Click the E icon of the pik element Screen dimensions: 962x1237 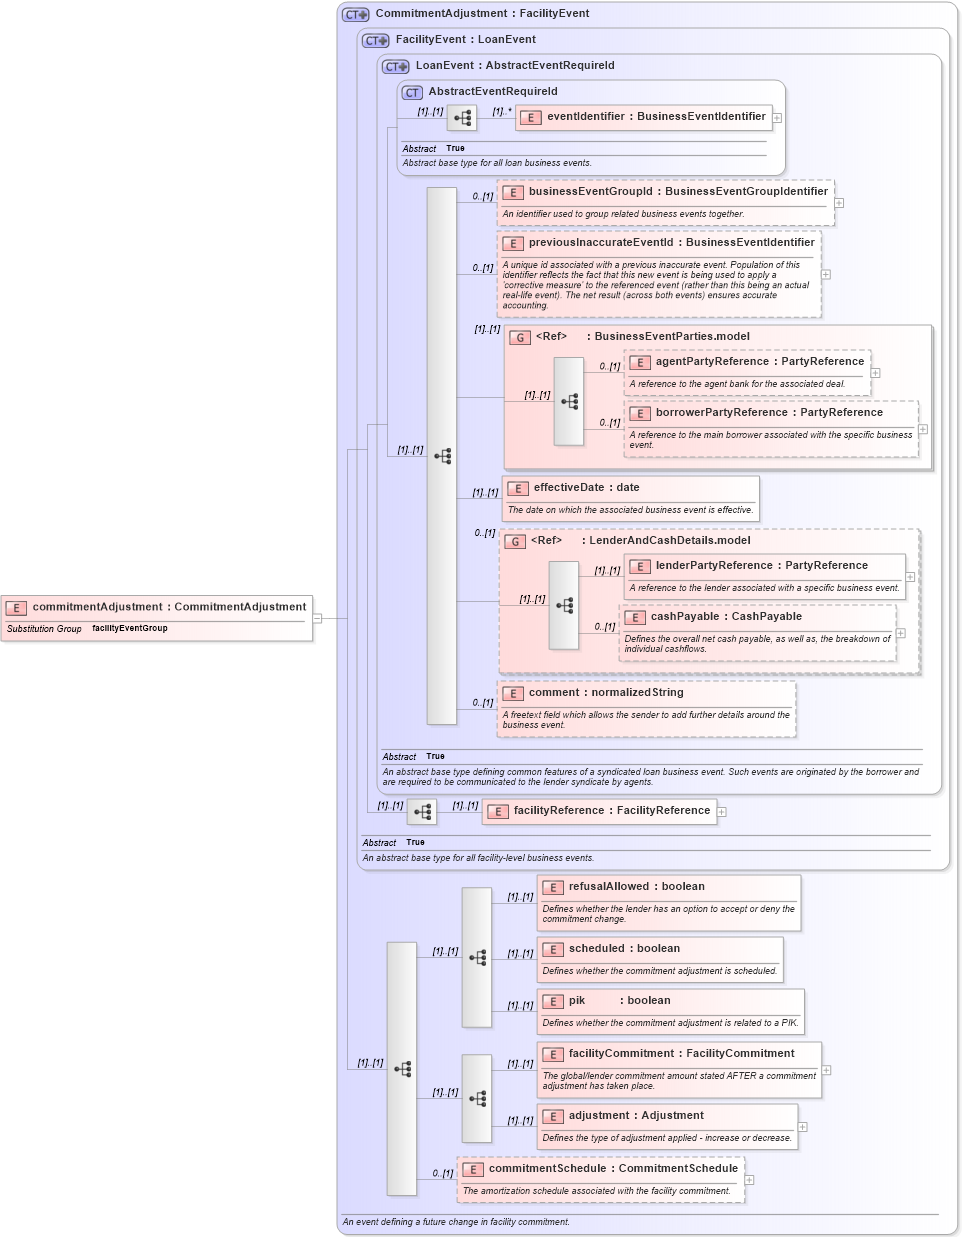coord(551,1000)
